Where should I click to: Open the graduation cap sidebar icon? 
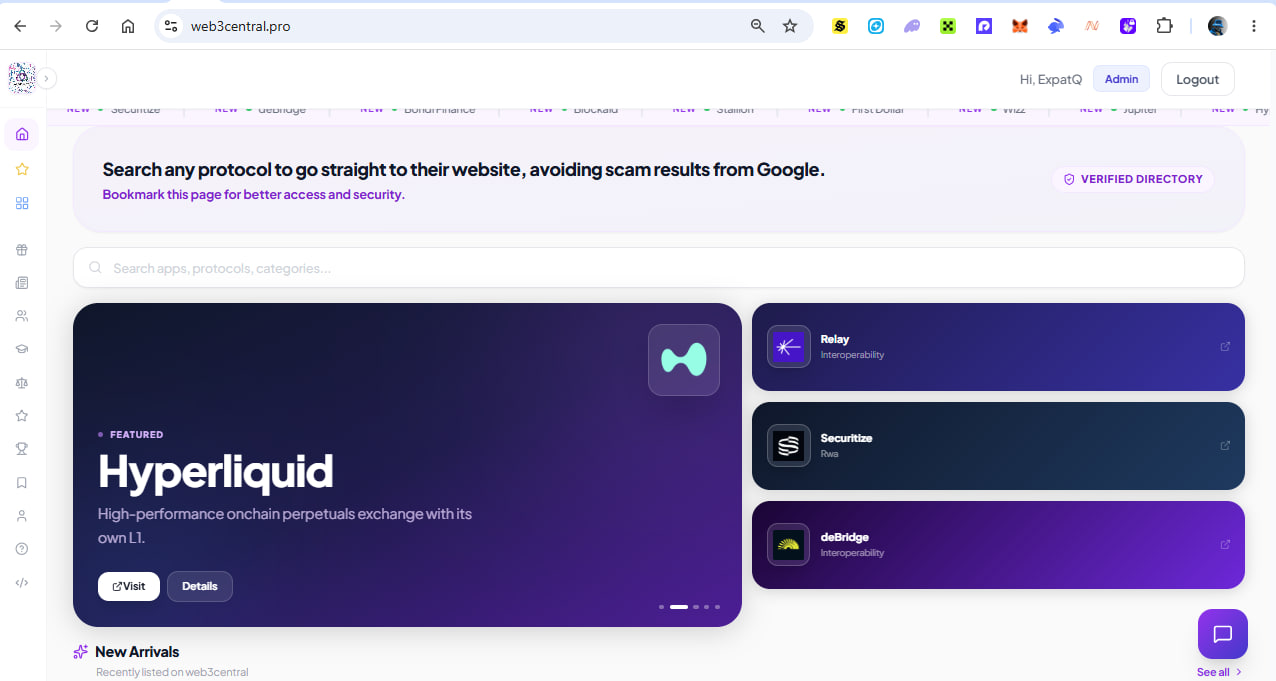point(22,349)
